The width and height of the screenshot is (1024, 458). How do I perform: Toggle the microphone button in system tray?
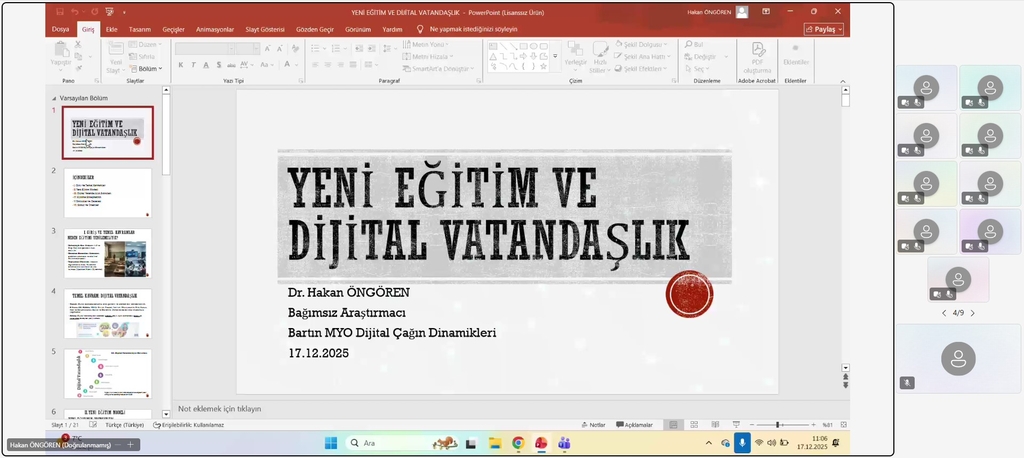[x=741, y=442]
